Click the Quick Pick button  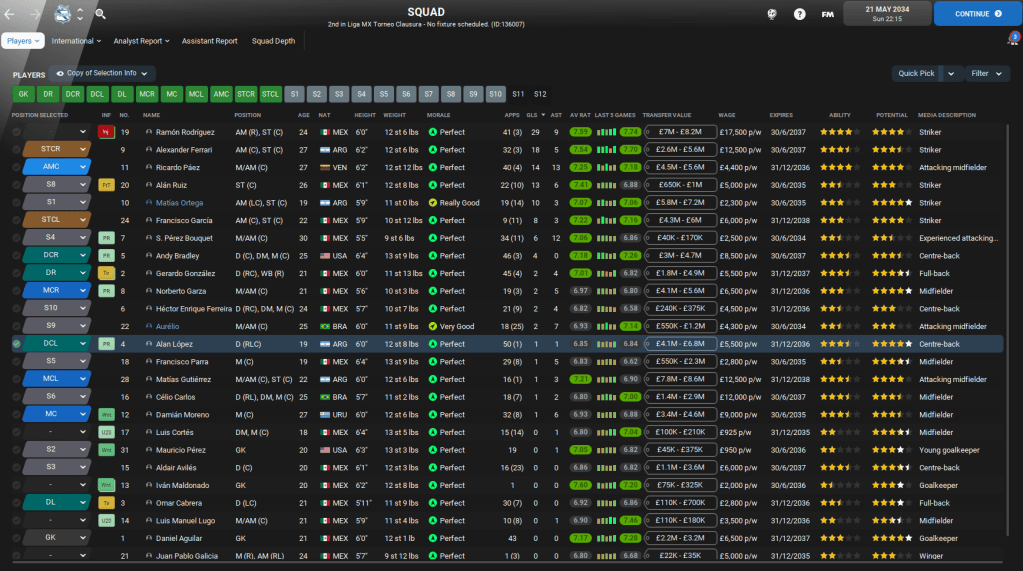click(916, 73)
